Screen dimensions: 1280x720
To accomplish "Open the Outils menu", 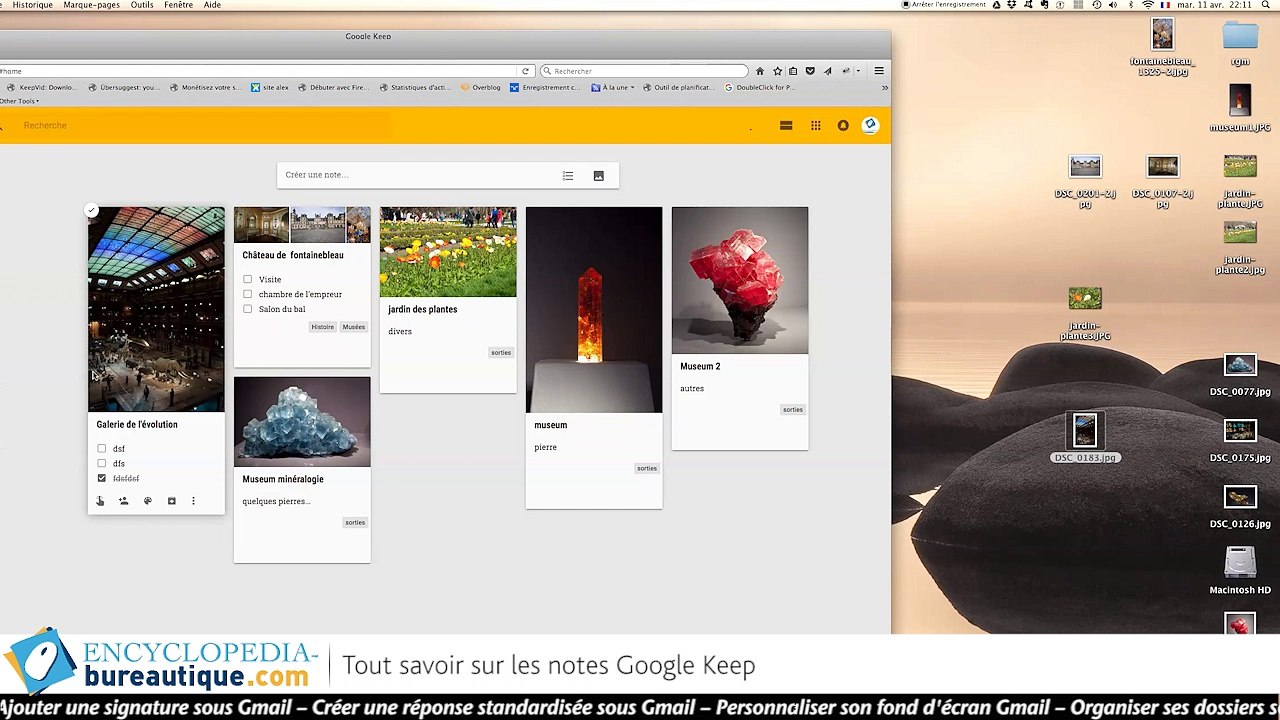I will pos(142,5).
